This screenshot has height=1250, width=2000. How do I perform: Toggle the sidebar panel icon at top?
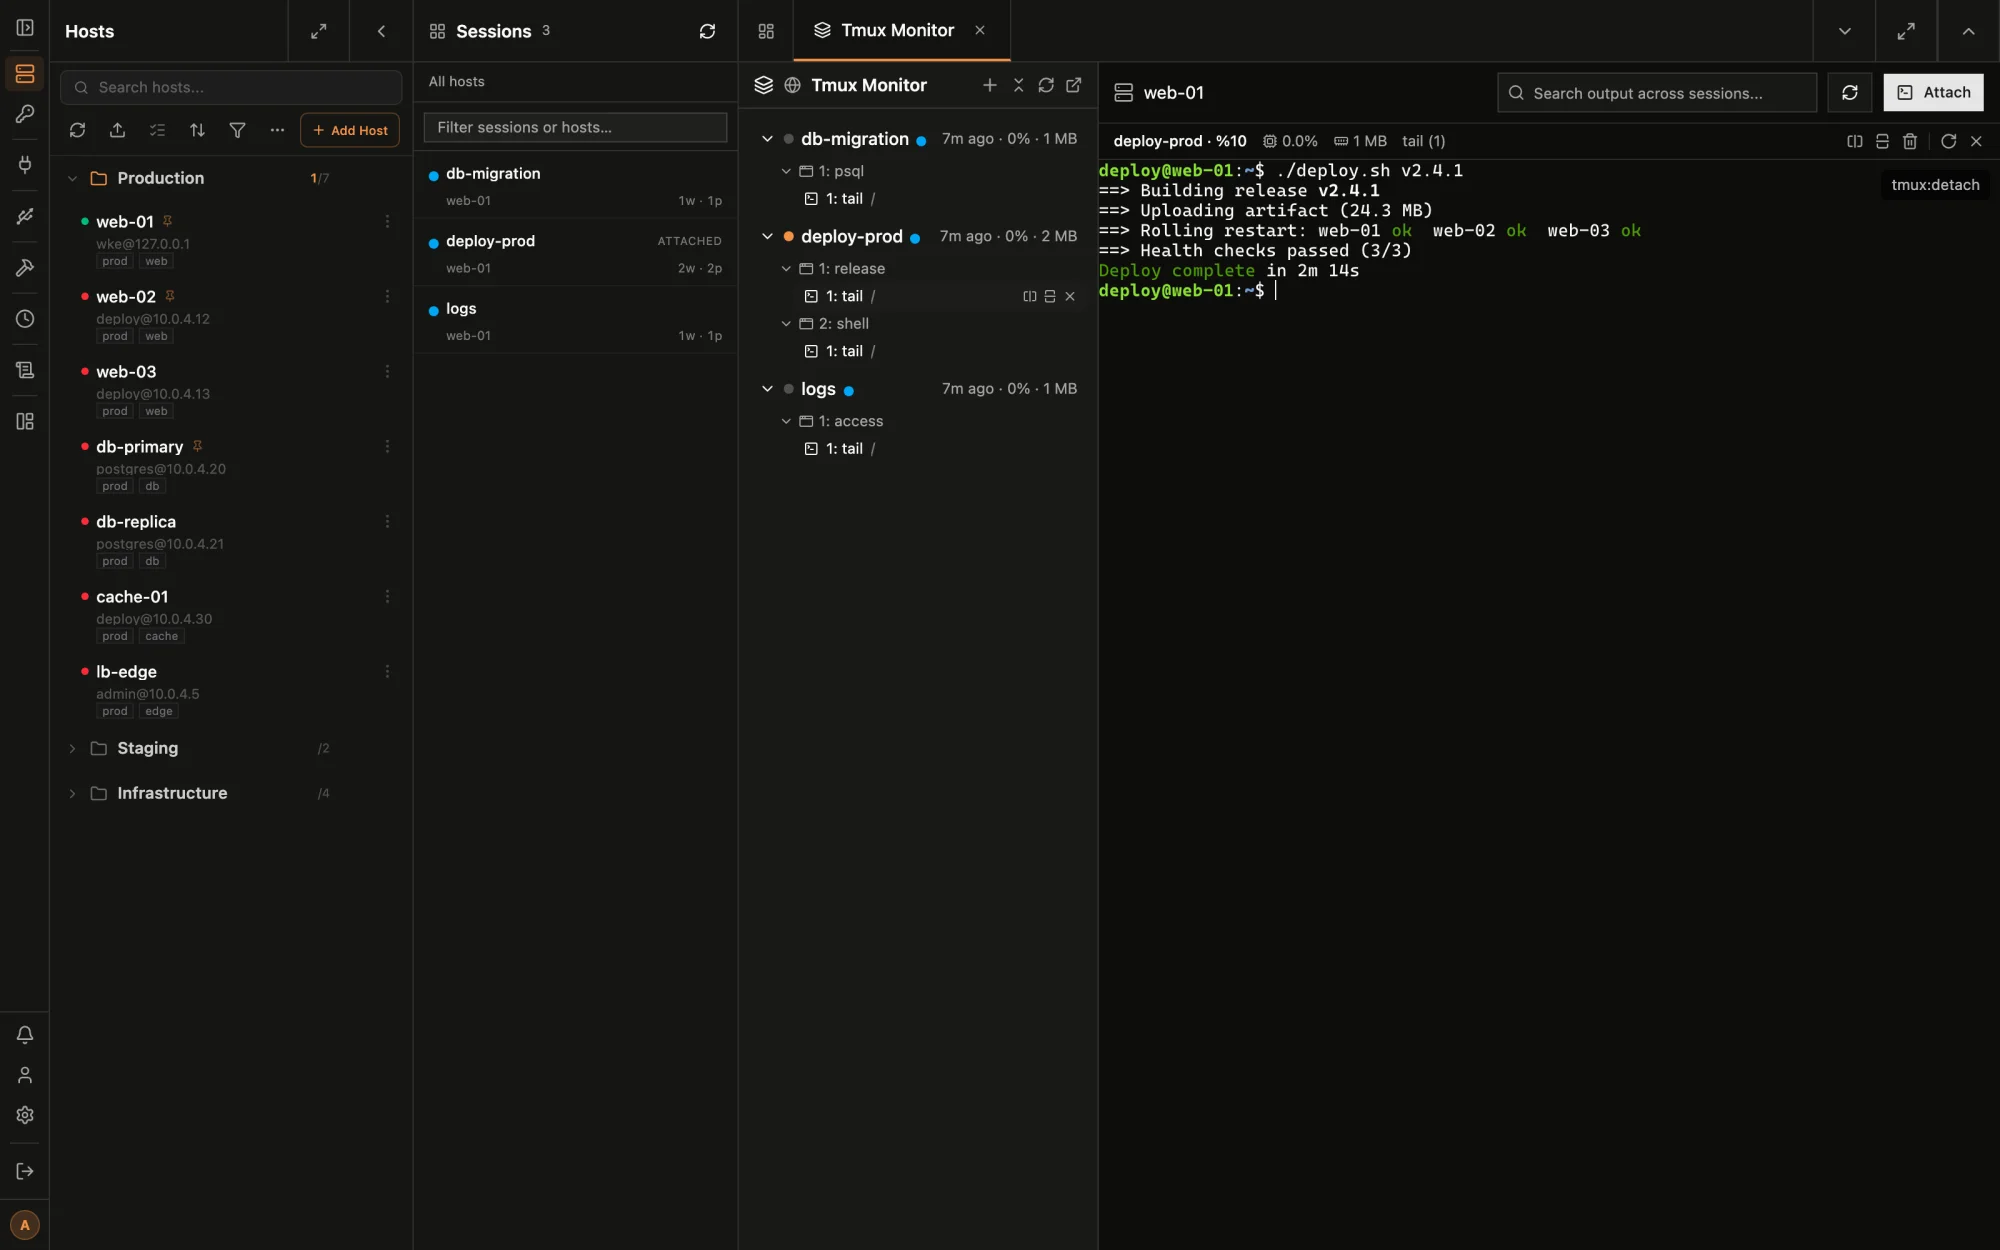[25, 27]
